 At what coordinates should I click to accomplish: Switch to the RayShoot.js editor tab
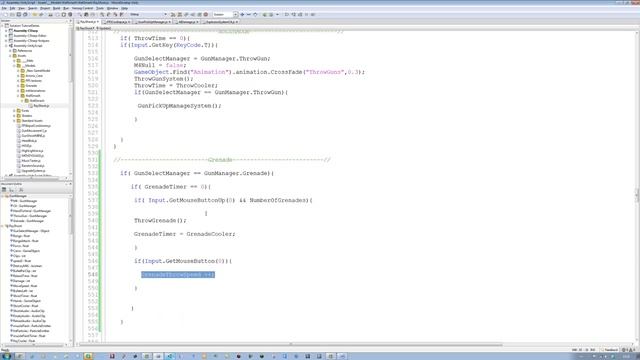pyautogui.click(x=89, y=22)
